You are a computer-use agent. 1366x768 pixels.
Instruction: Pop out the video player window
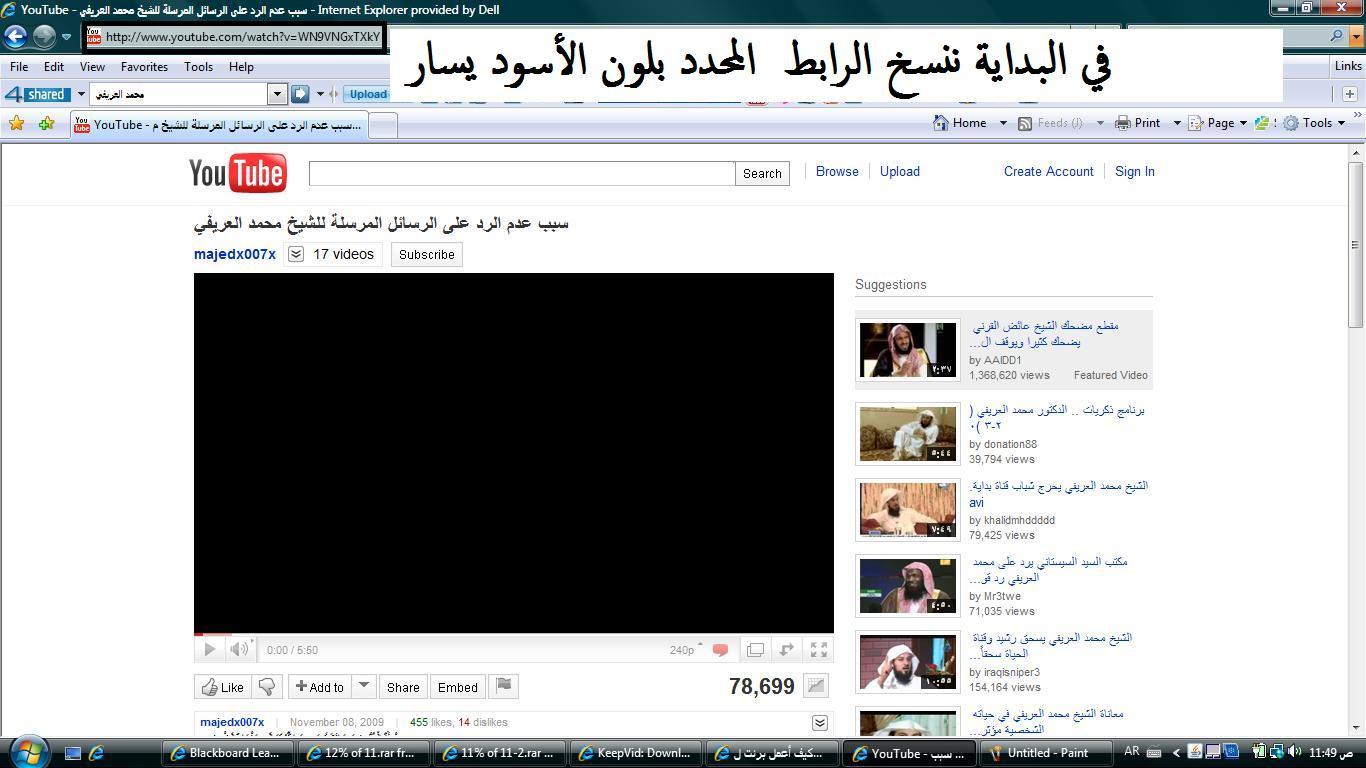coord(755,650)
